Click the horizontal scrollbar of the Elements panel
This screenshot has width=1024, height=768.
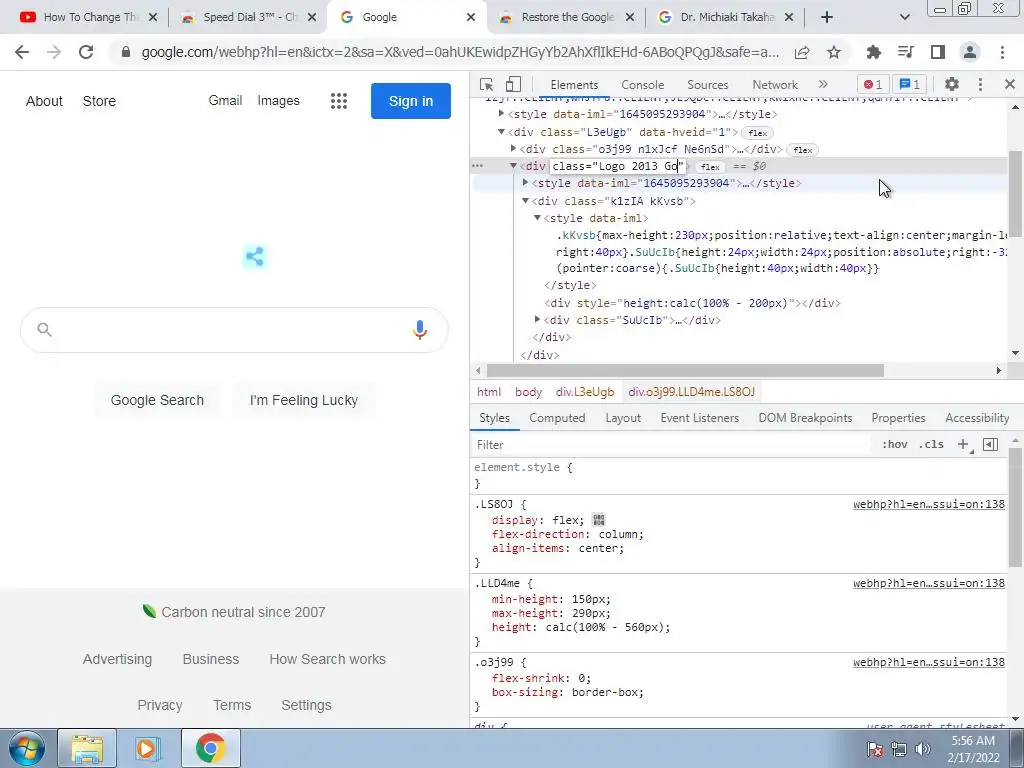coord(685,371)
